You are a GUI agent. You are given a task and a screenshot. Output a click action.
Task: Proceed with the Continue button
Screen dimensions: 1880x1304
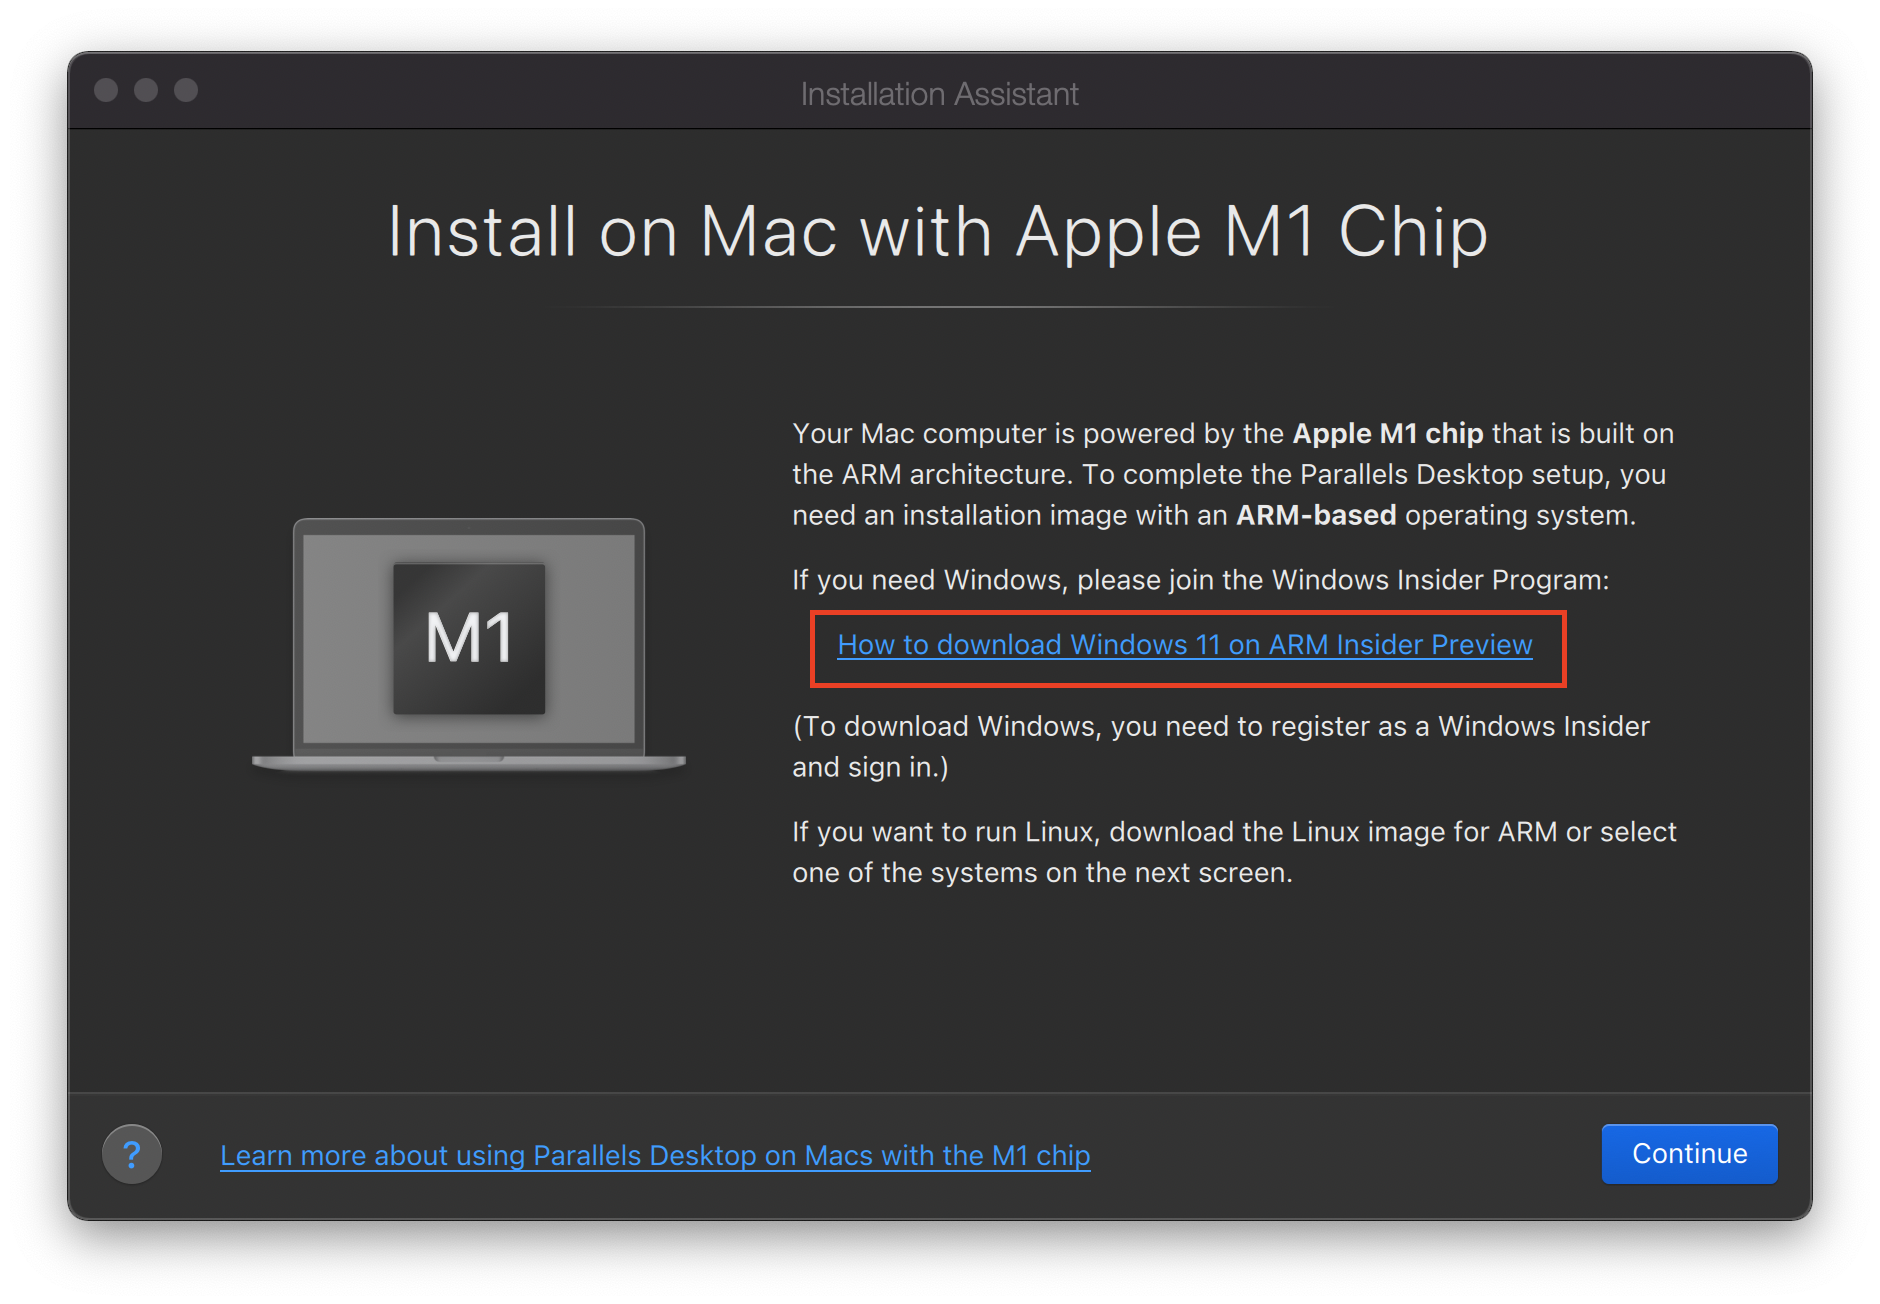(1689, 1154)
